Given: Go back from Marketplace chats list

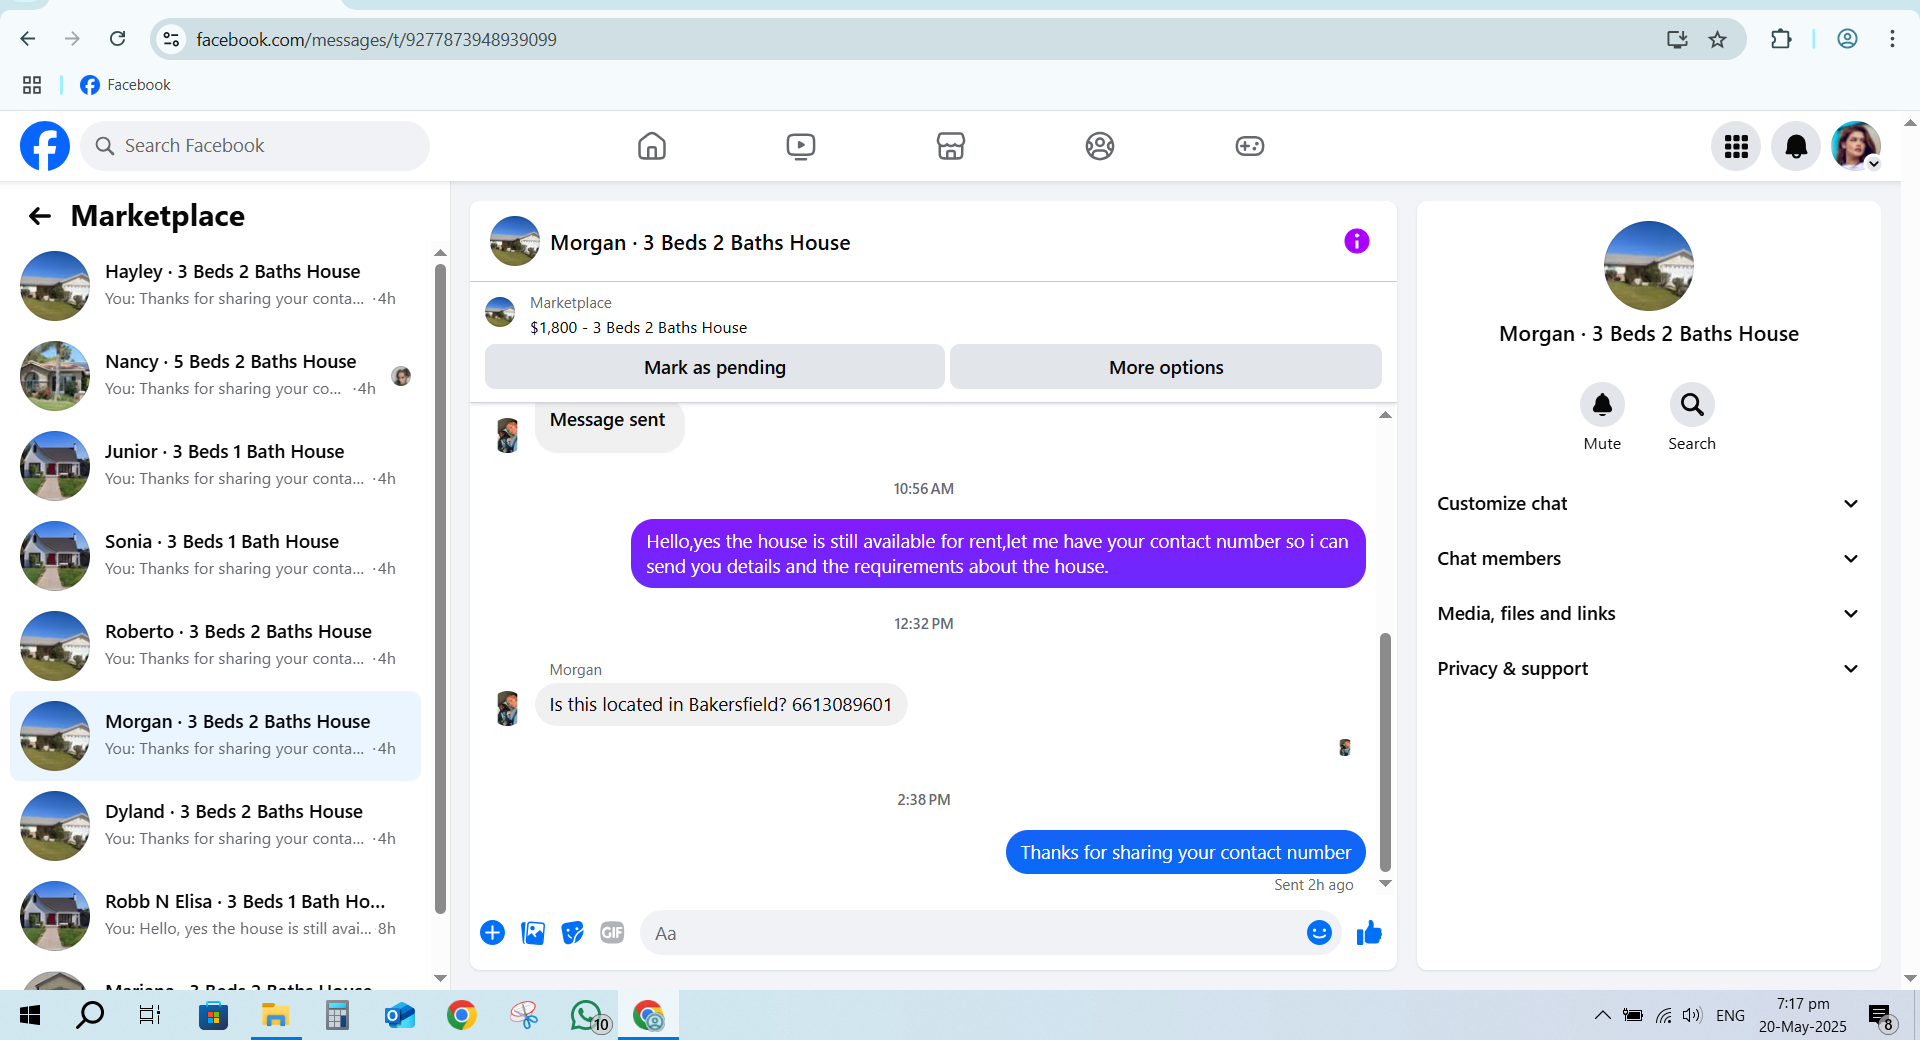Looking at the screenshot, I should [x=39, y=216].
